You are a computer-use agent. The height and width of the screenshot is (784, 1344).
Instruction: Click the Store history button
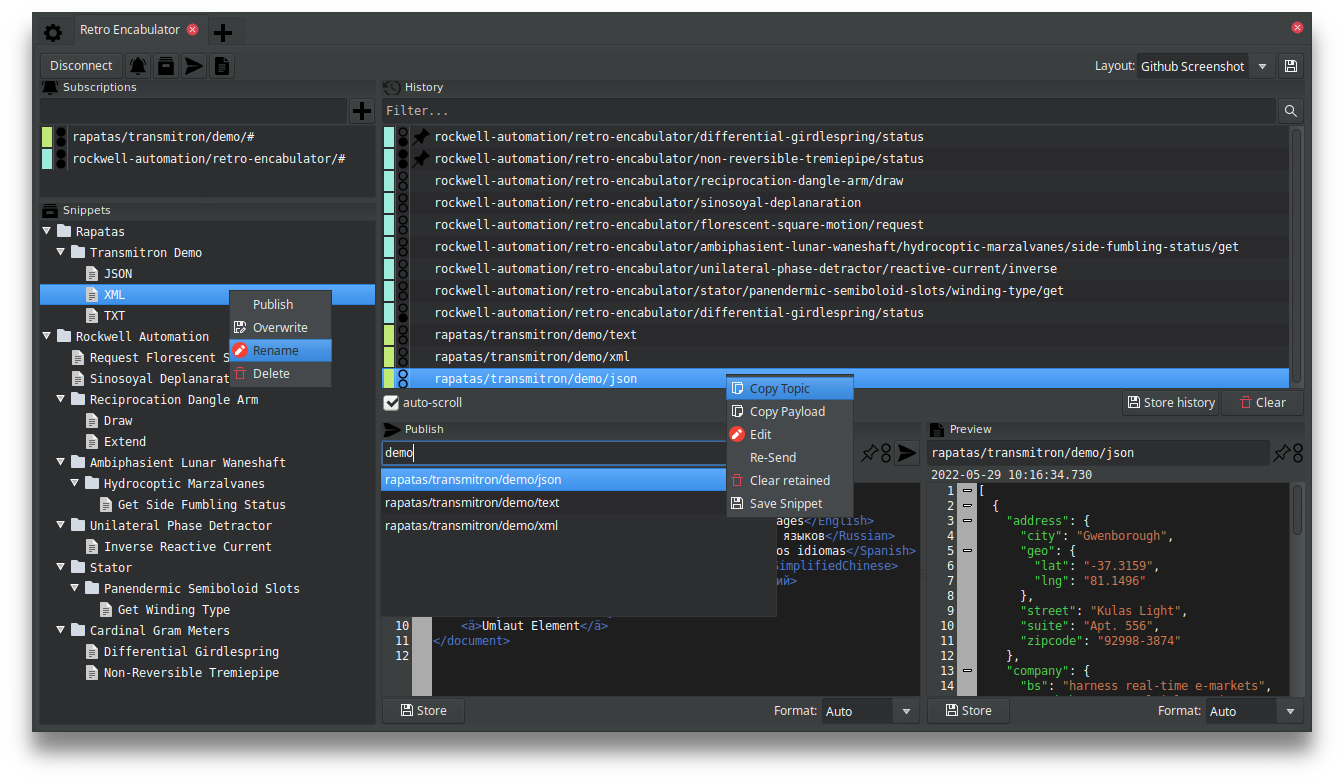(x=1170, y=402)
